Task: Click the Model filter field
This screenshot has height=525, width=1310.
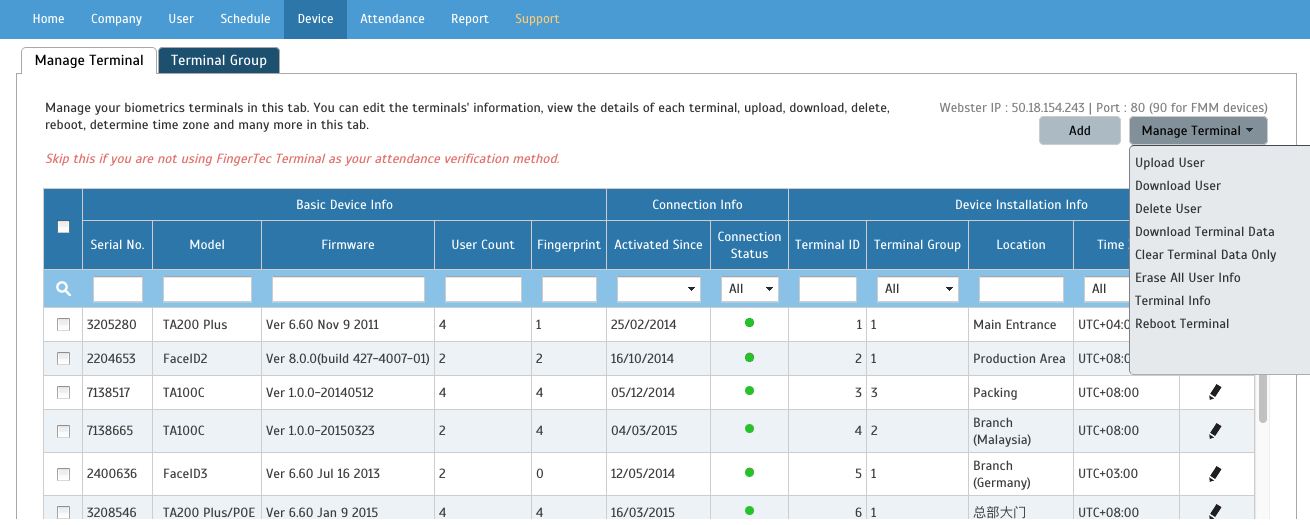Action: pos(207,289)
